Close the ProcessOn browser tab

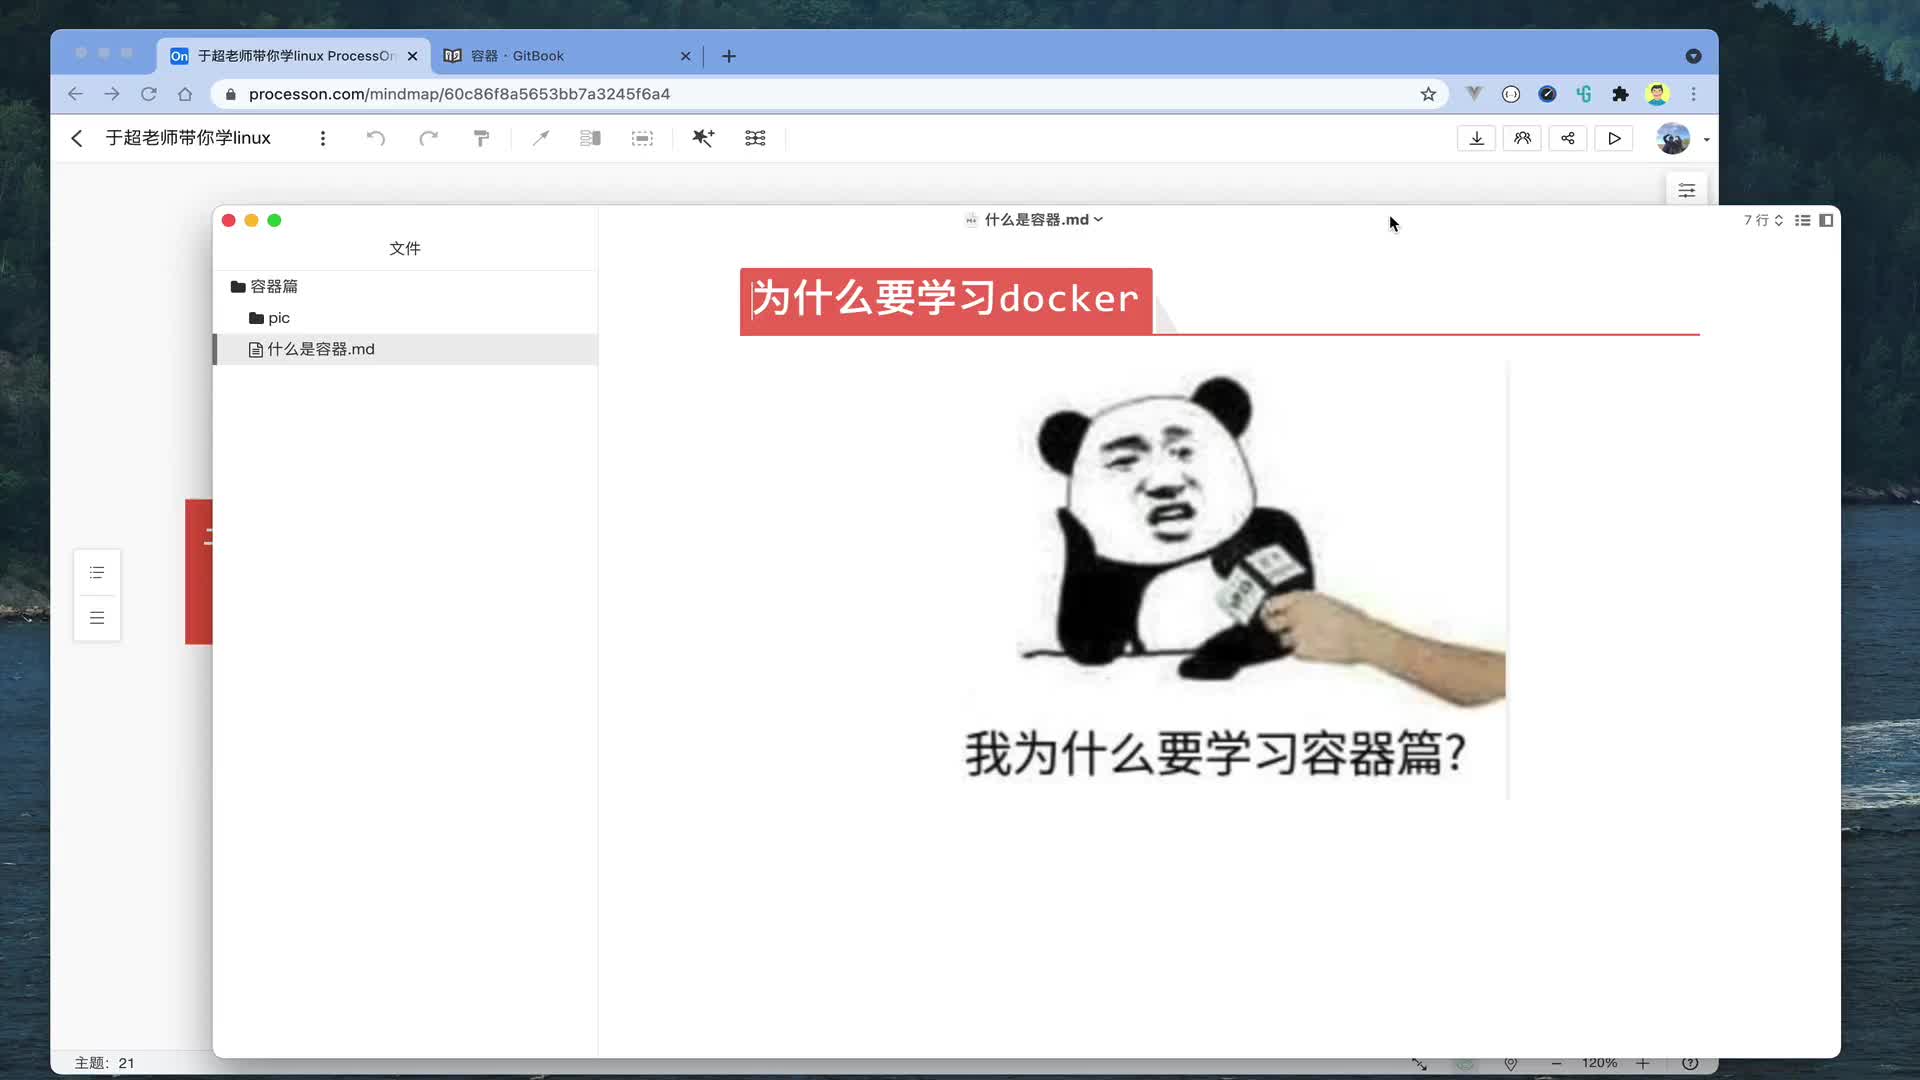[412, 56]
